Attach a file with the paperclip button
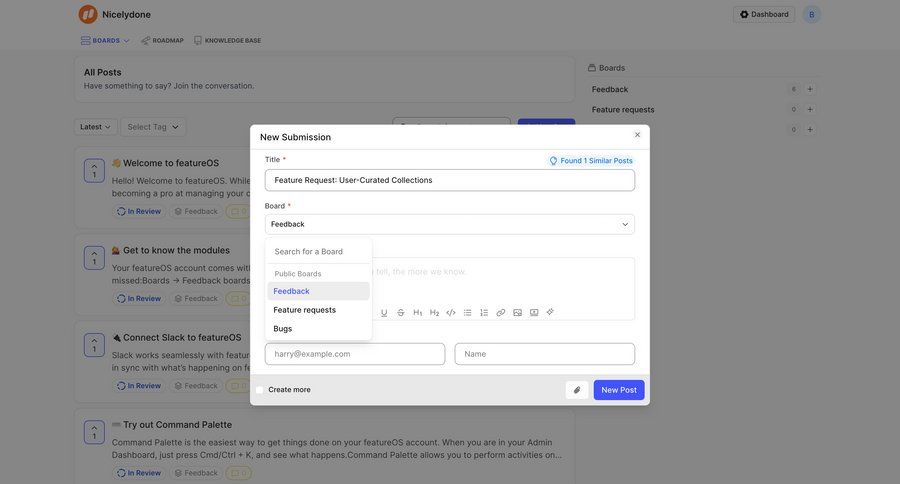The width and height of the screenshot is (900, 484). point(577,390)
